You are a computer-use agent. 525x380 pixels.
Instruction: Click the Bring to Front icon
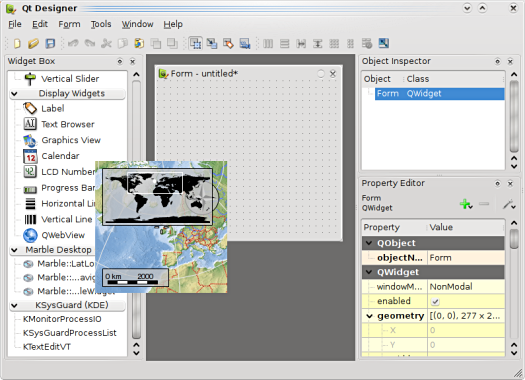pos(172,44)
